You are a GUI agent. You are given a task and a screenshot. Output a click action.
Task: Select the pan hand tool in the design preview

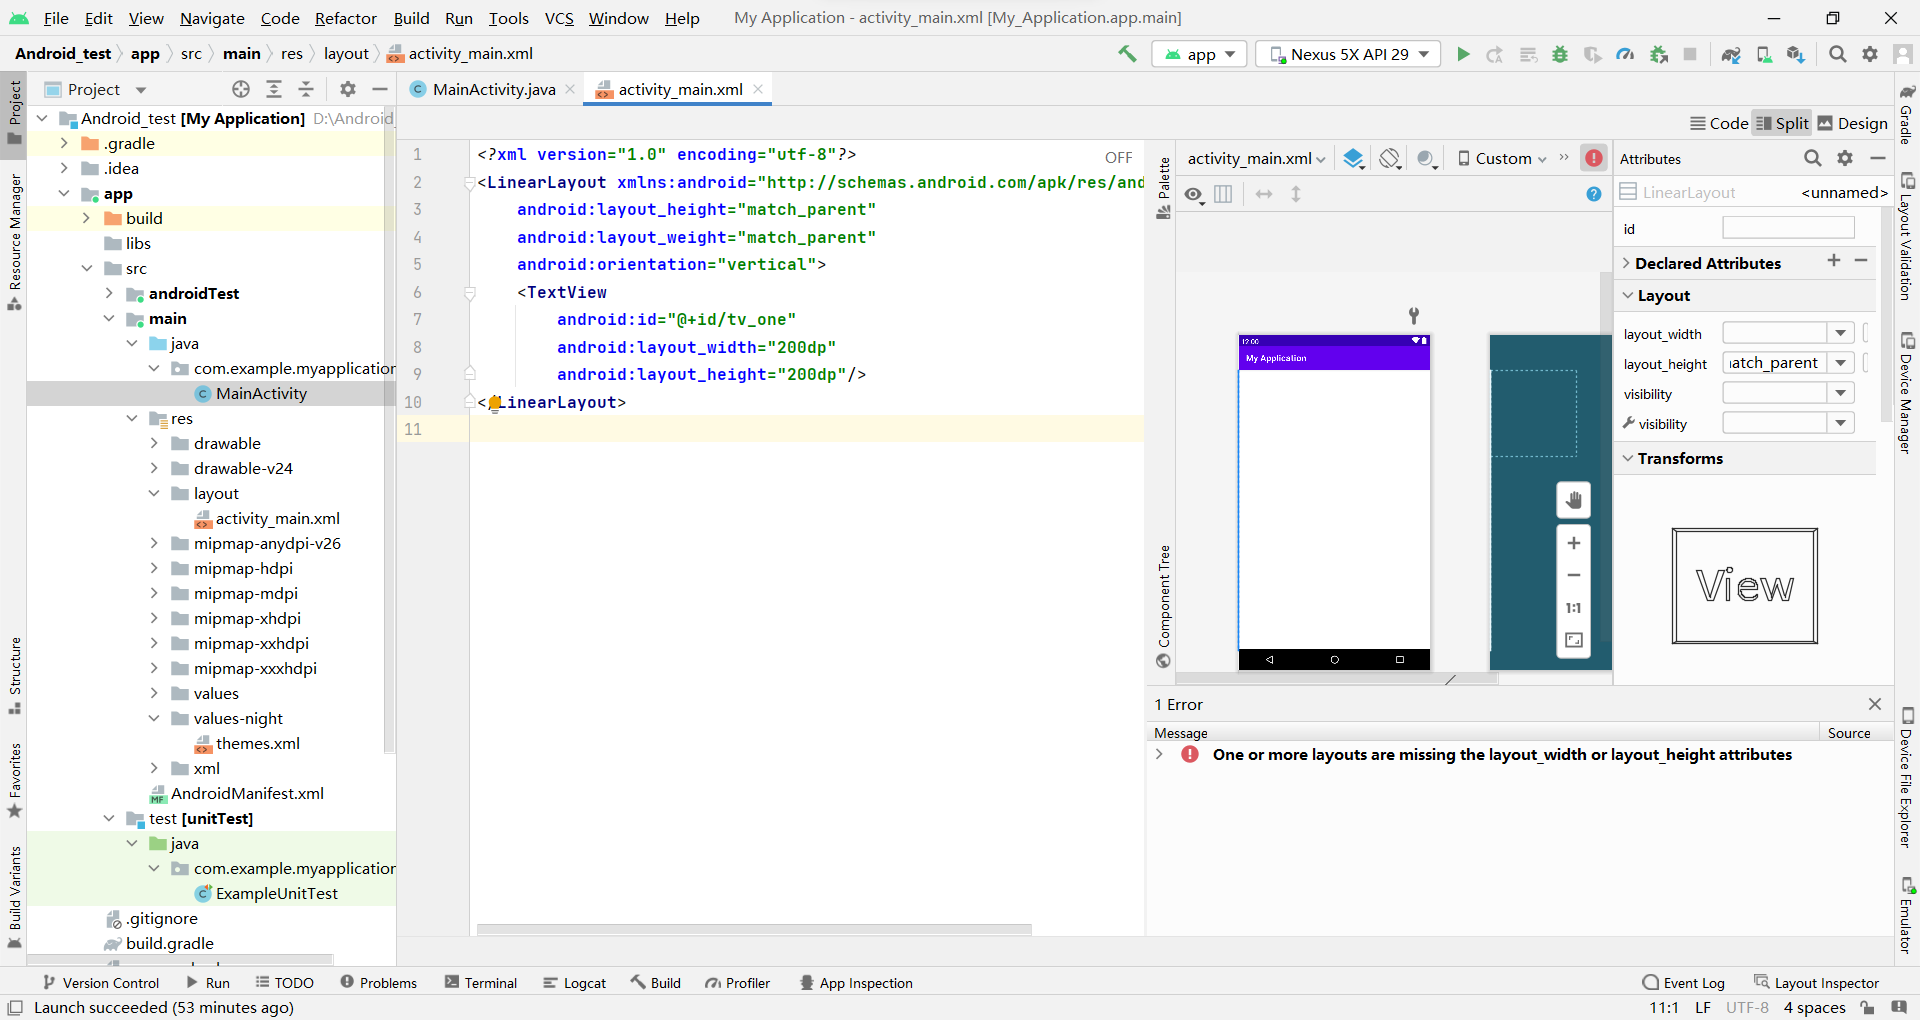[1574, 500]
